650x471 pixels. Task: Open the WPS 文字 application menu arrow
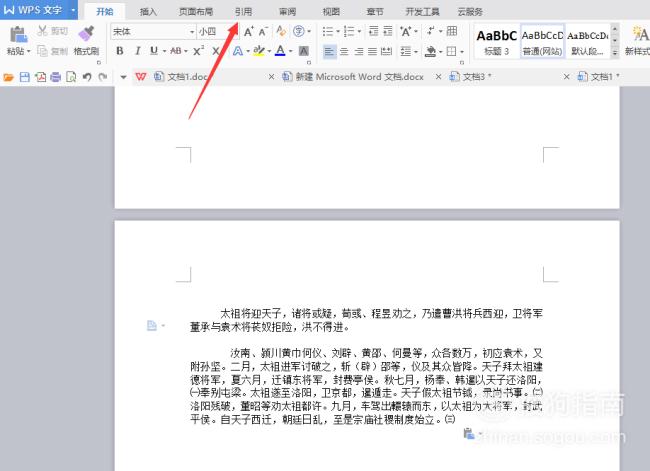[73, 10]
